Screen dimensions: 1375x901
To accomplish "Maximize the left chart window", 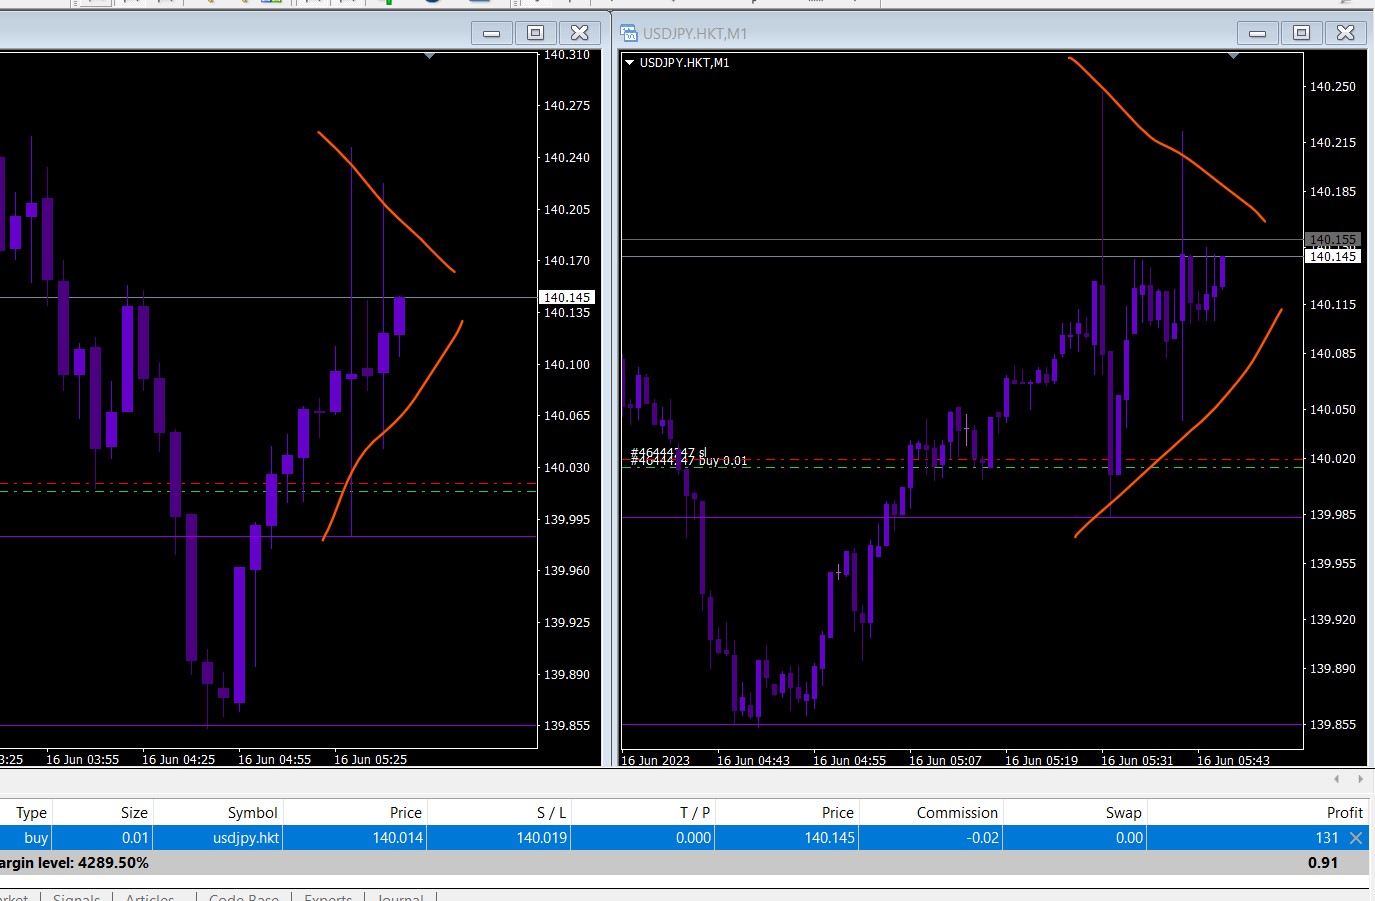I will [535, 33].
